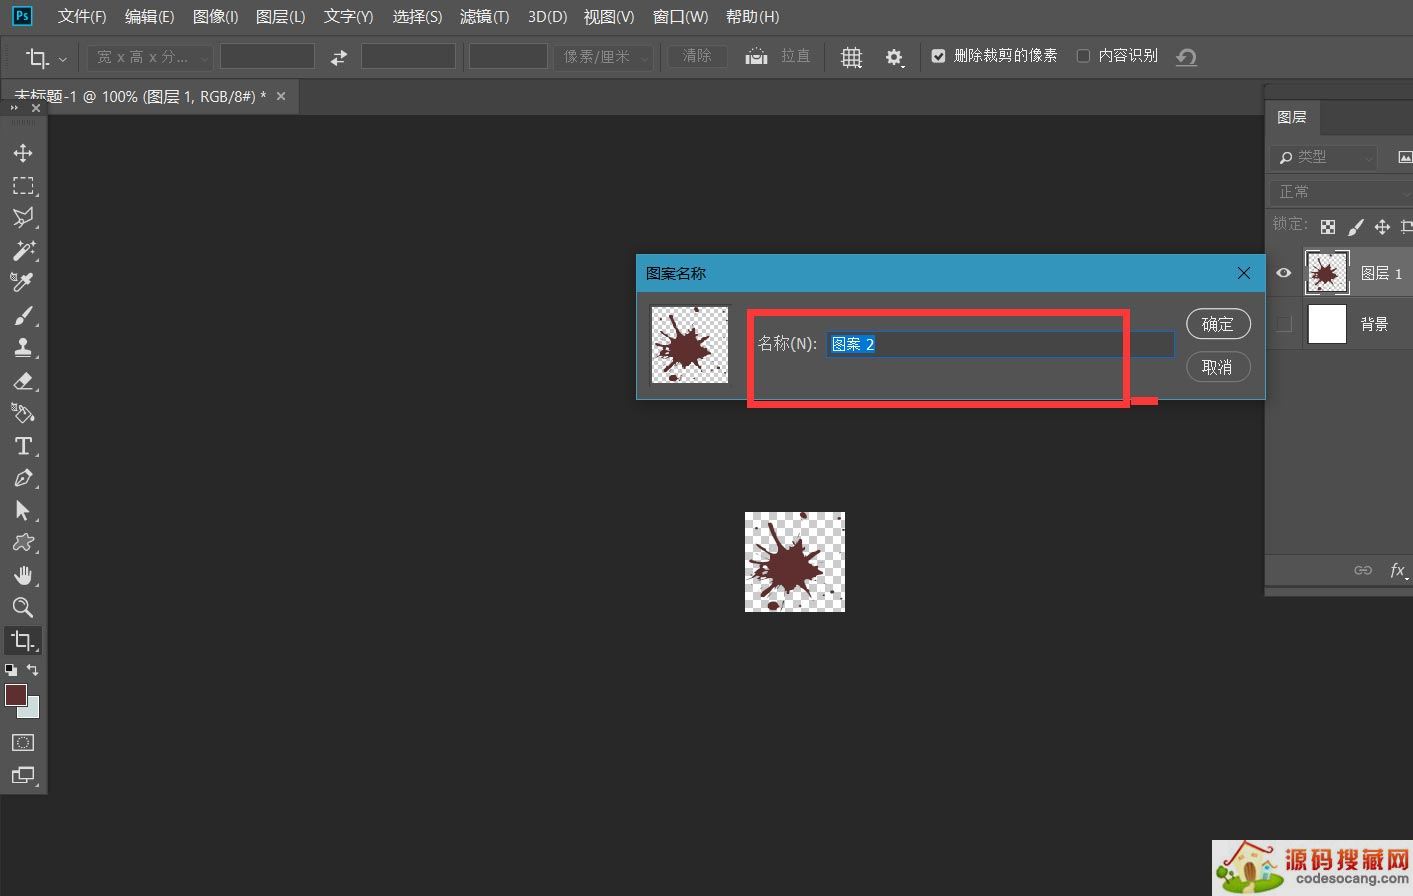The width and height of the screenshot is (1413, 896).
Task: Open the crop ratio preset dropdown
Action: tap(150, 57)
